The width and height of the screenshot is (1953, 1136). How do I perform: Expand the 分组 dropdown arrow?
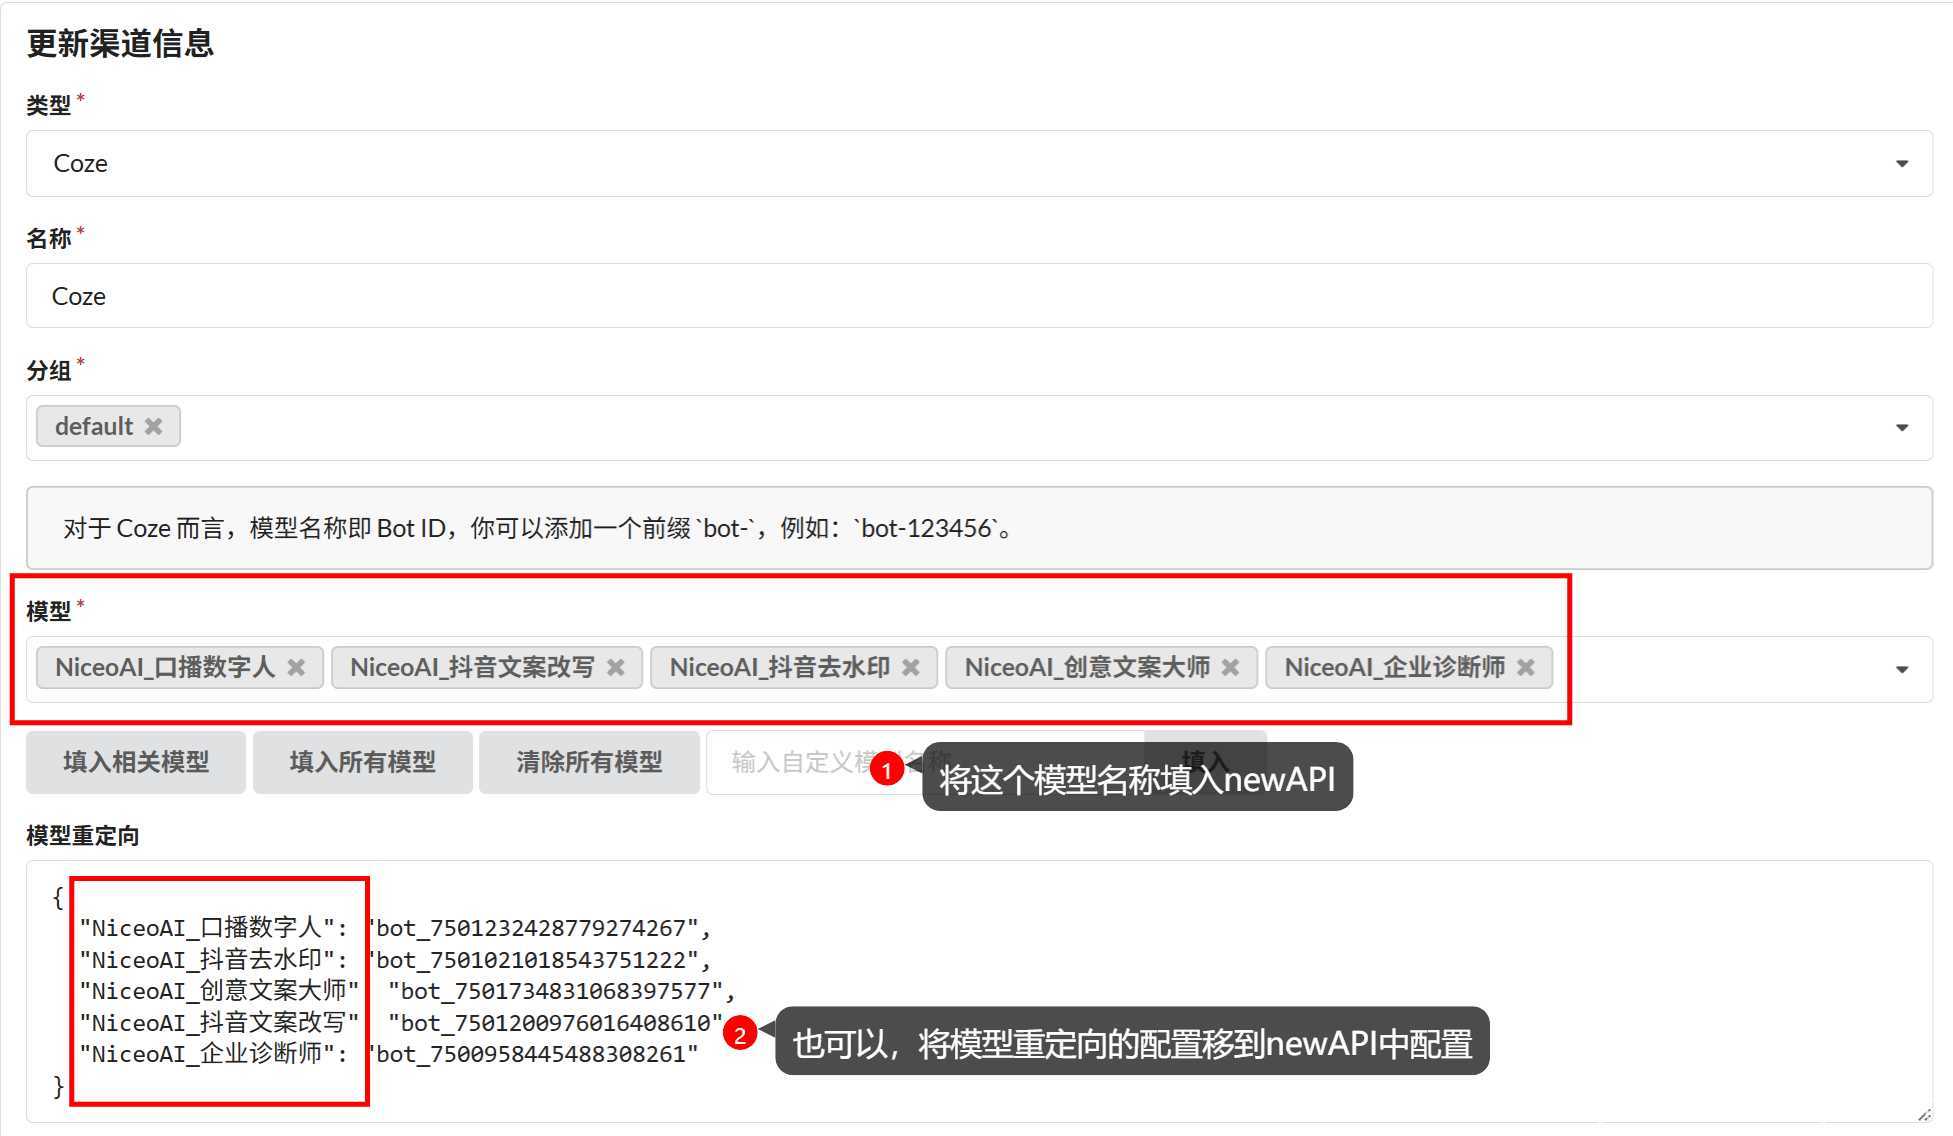point(1901,428)
